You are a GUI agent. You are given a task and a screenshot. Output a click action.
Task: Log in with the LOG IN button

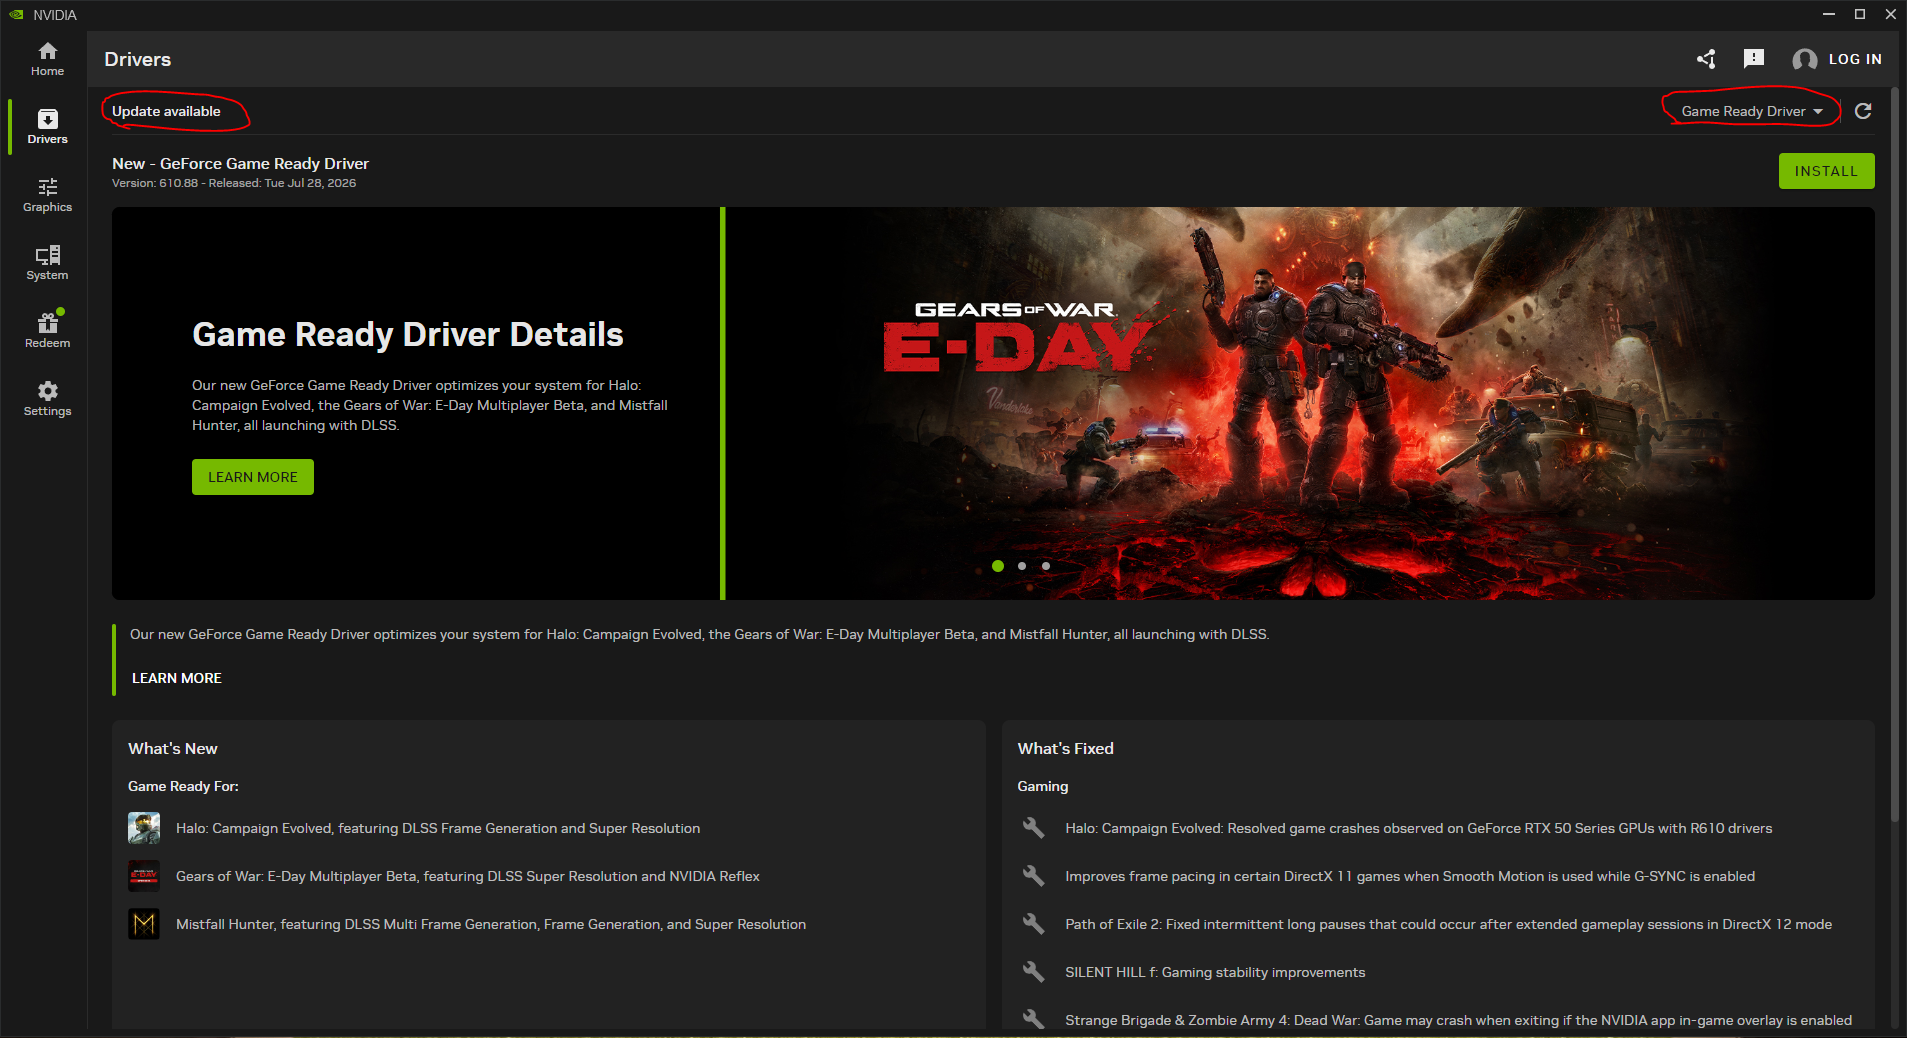click(1837, 59)
